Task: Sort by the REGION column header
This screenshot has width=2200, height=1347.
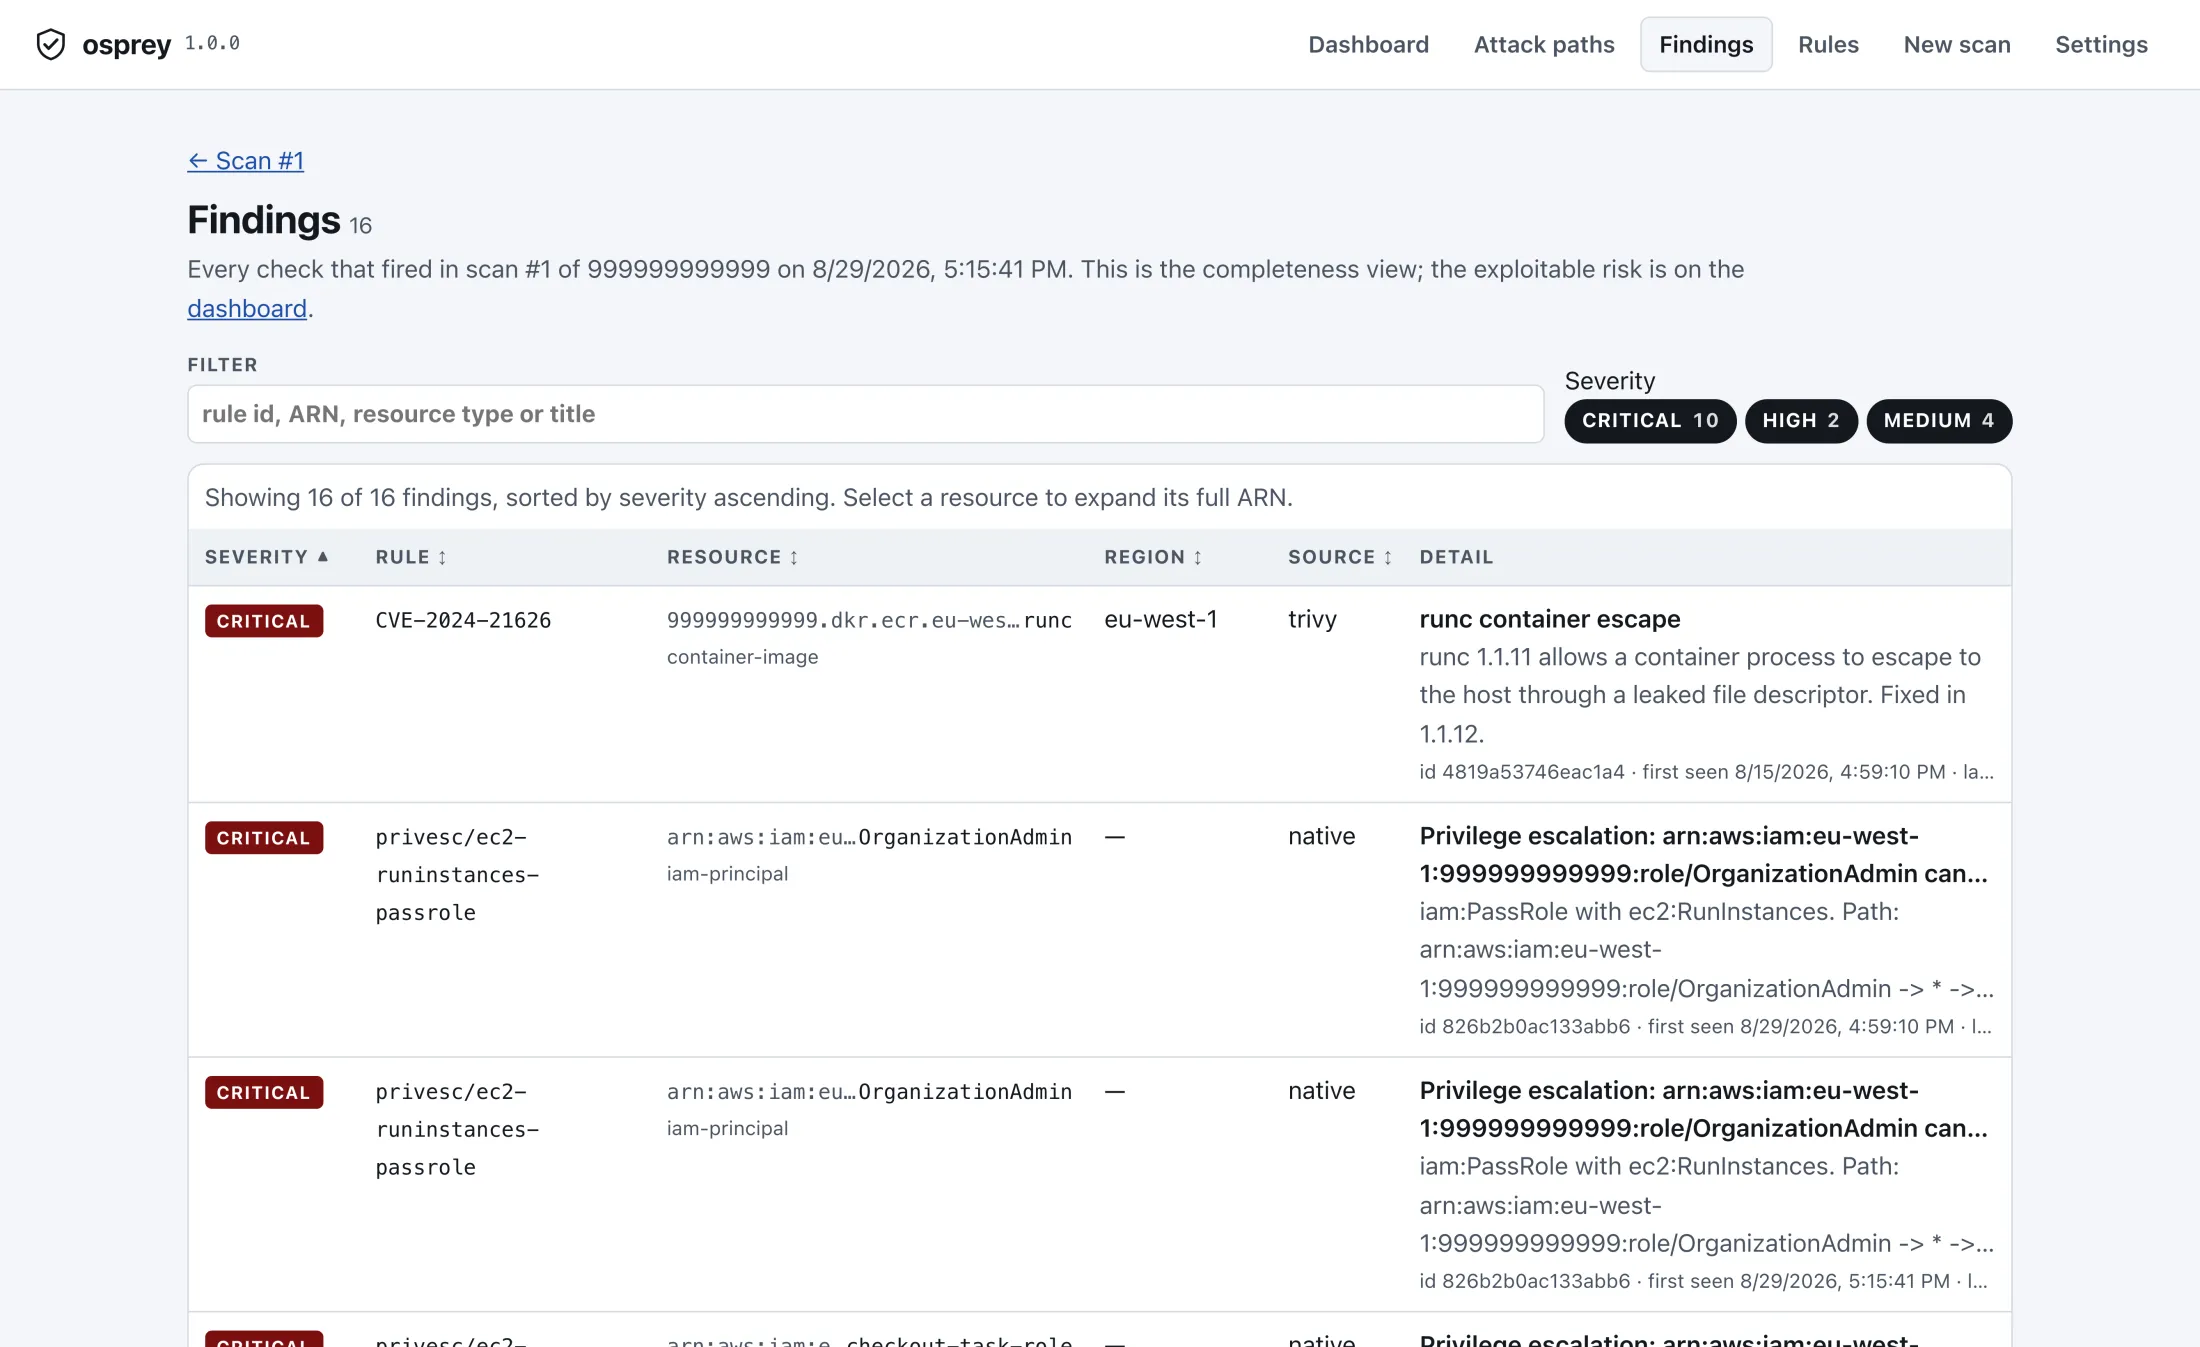Action: [1152, 557]
